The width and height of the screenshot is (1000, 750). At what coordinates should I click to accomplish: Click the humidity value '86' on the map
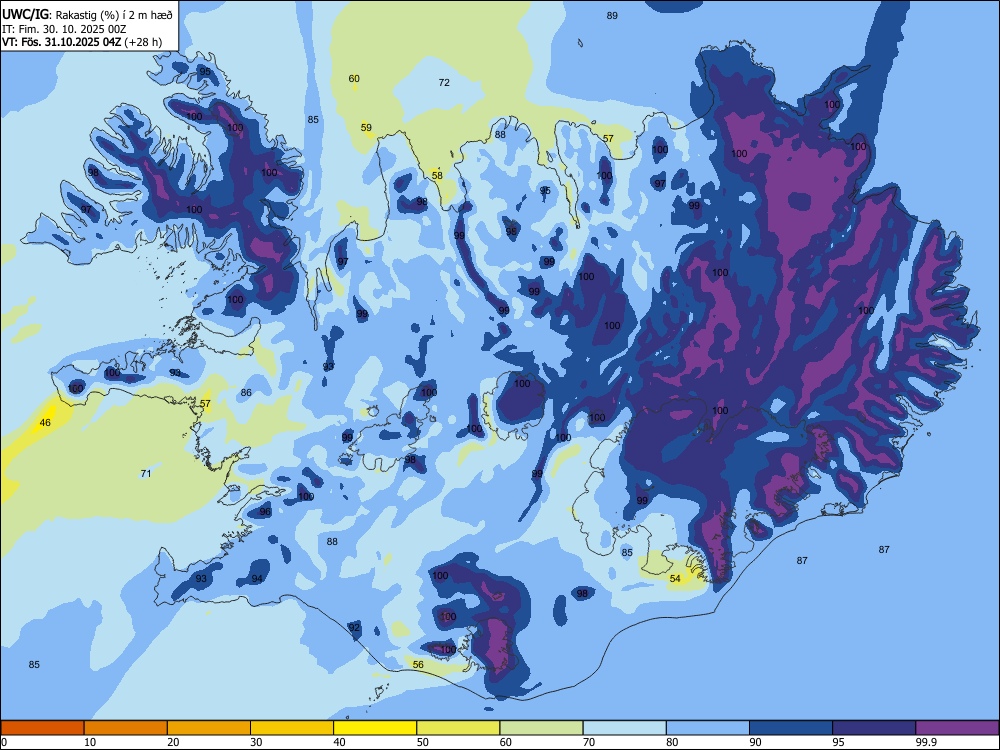(x=246, y=393)
